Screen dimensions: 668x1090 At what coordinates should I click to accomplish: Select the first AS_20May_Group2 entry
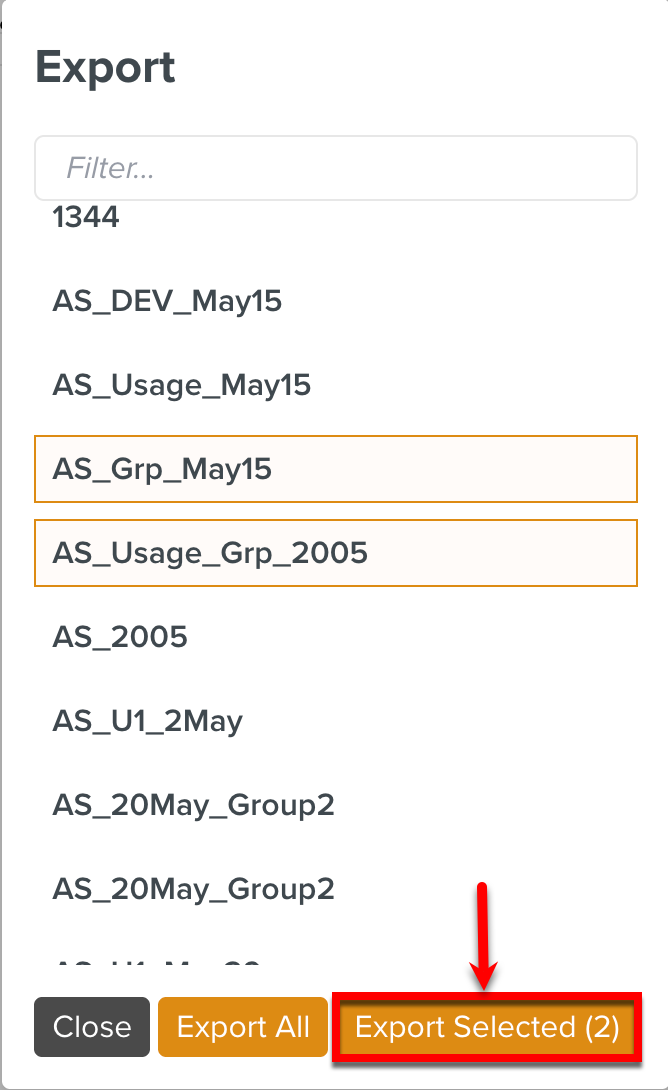[193, 805]
